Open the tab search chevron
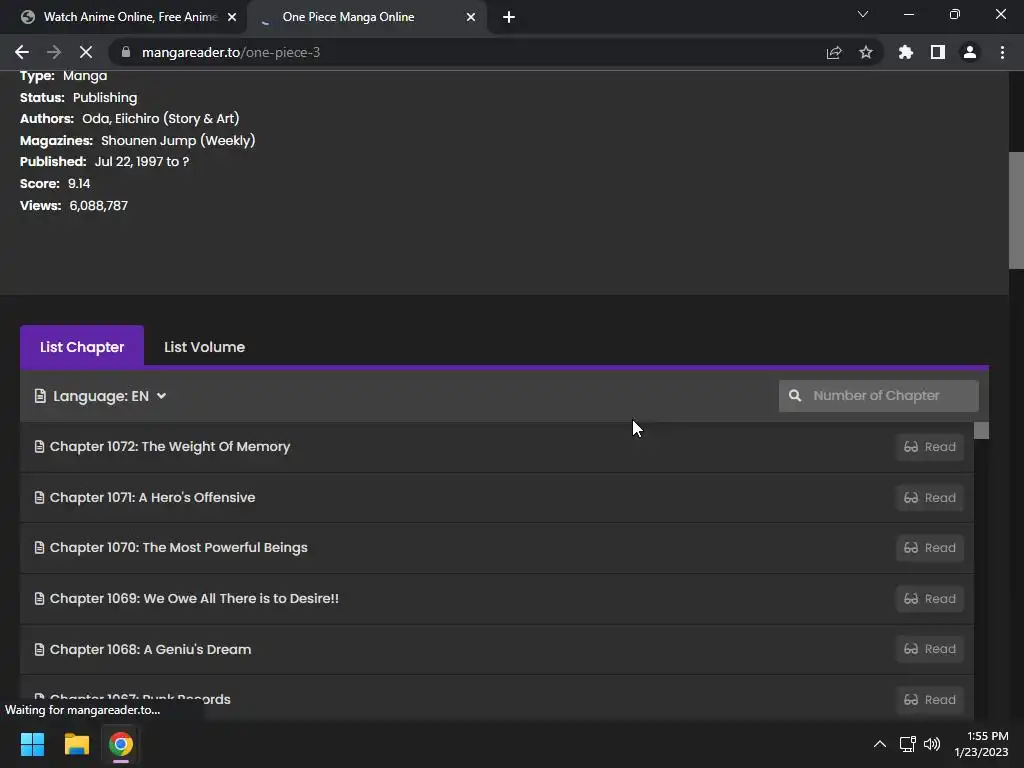Image resolution: width=1024 pixels, height=768 pixels. 863,14
